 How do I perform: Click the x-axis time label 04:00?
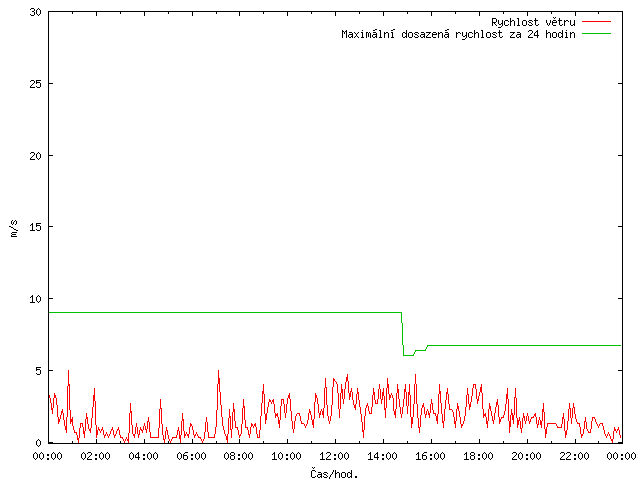coord(143,456)
